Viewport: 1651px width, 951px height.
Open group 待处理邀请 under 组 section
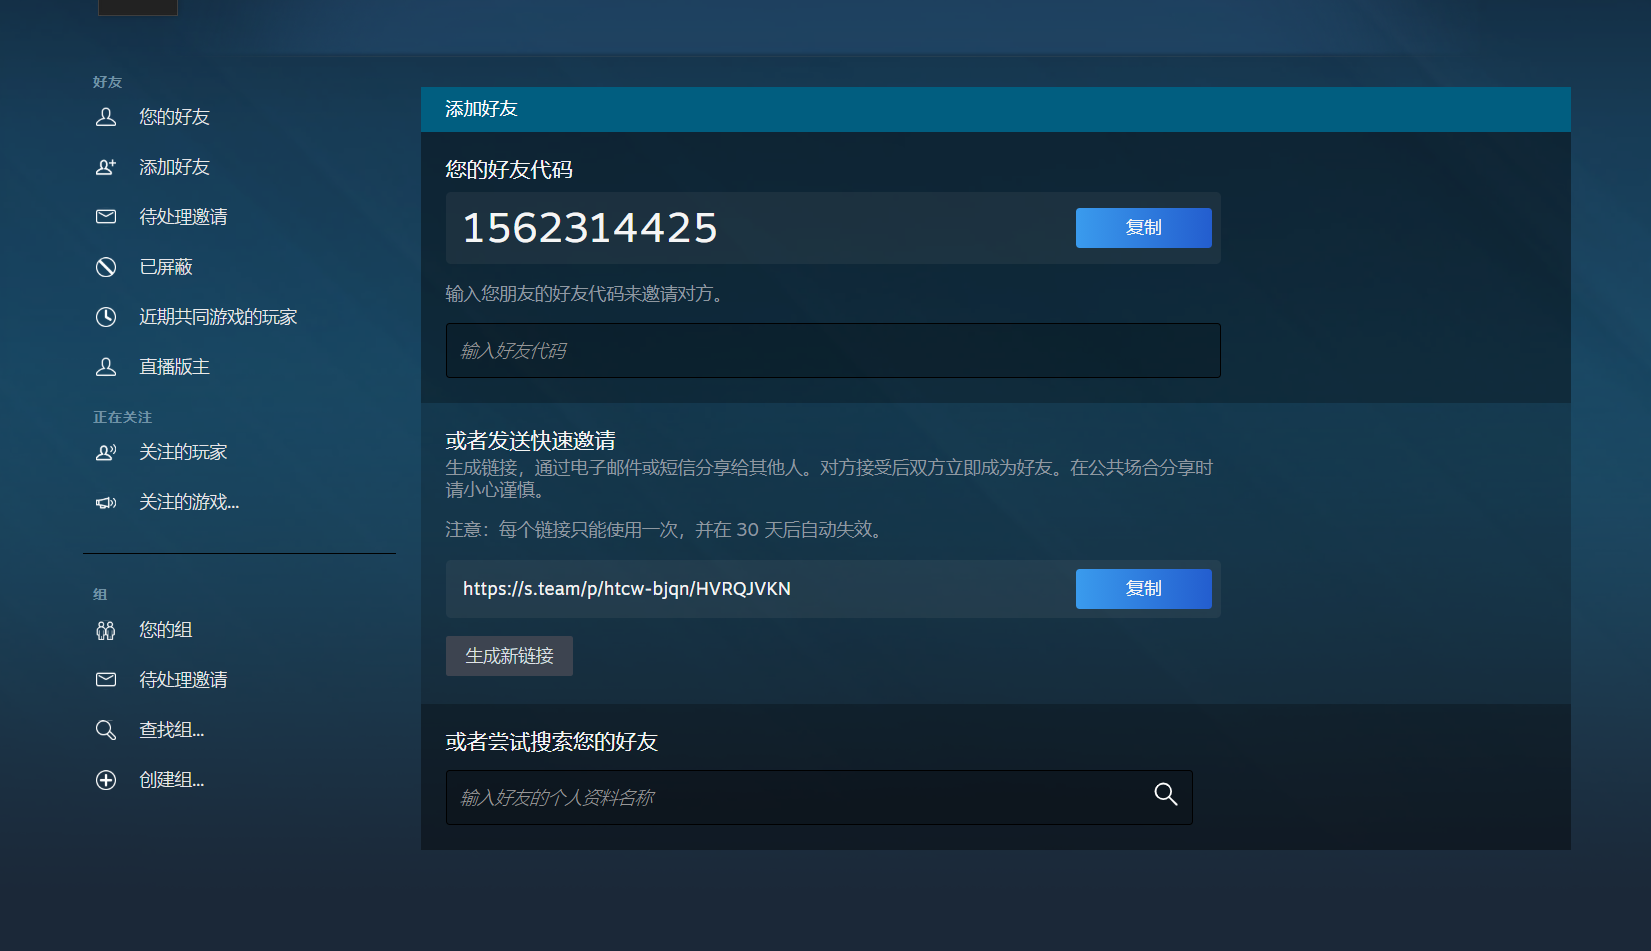[183, 680]
